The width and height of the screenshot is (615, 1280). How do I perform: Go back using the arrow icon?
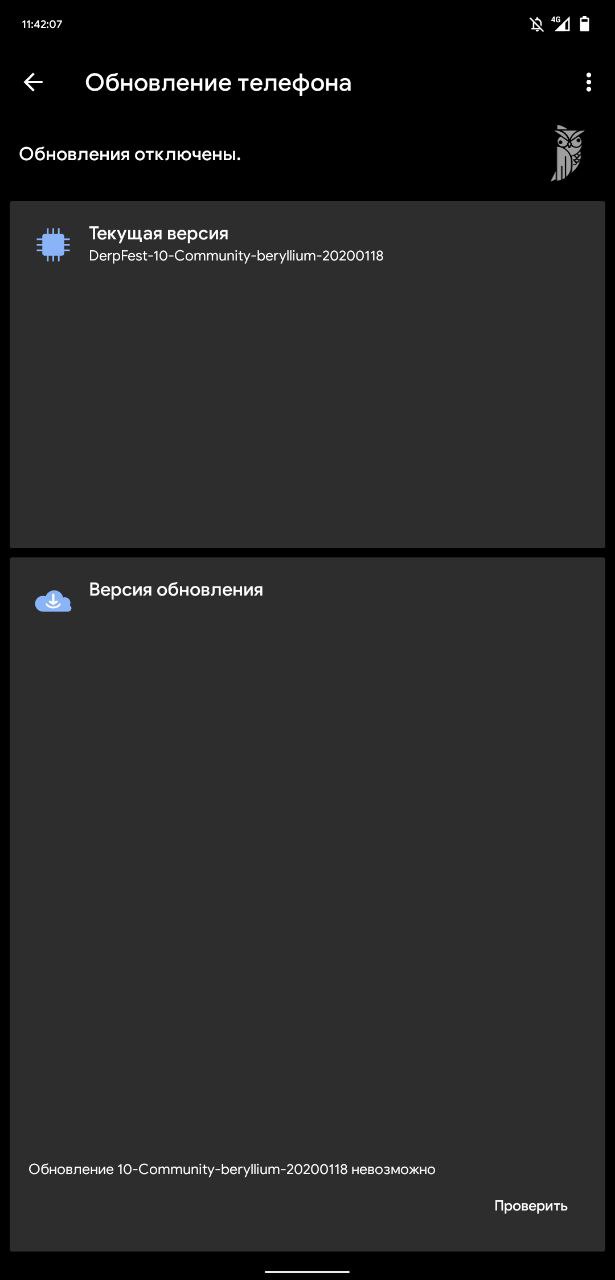click(x=33, y=83)
